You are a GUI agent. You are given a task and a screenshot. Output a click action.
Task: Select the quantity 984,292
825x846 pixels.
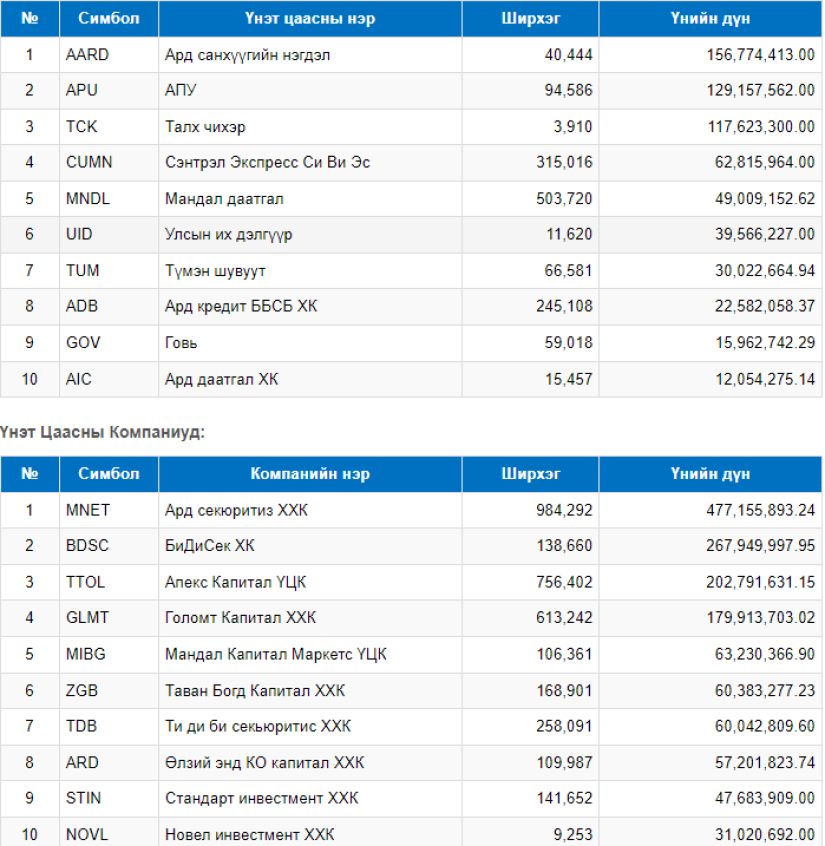point(564,510)
